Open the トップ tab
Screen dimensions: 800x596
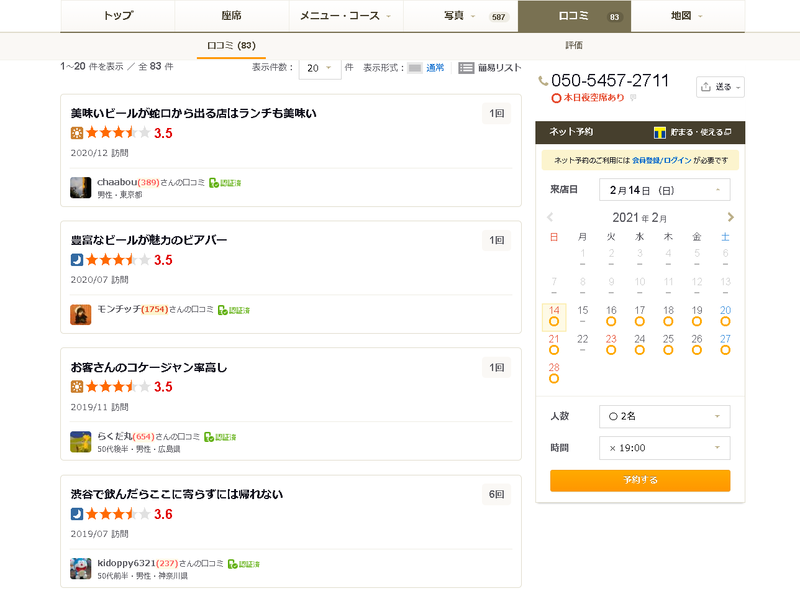[x=118, y=16]
